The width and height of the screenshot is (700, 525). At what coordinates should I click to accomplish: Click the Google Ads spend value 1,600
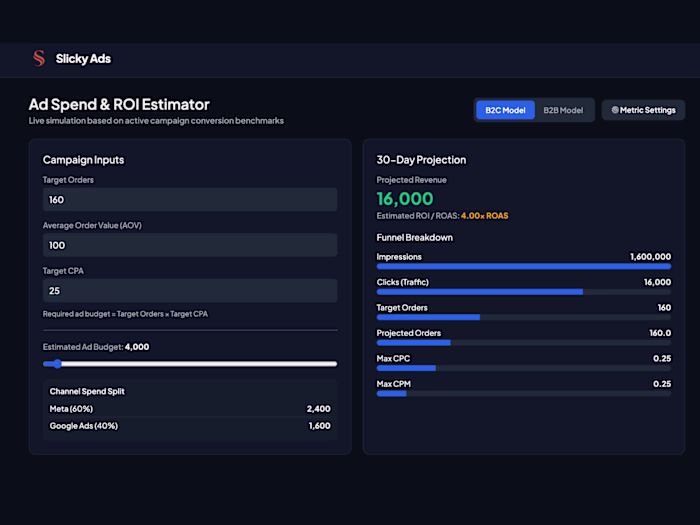tap(320, 426)
